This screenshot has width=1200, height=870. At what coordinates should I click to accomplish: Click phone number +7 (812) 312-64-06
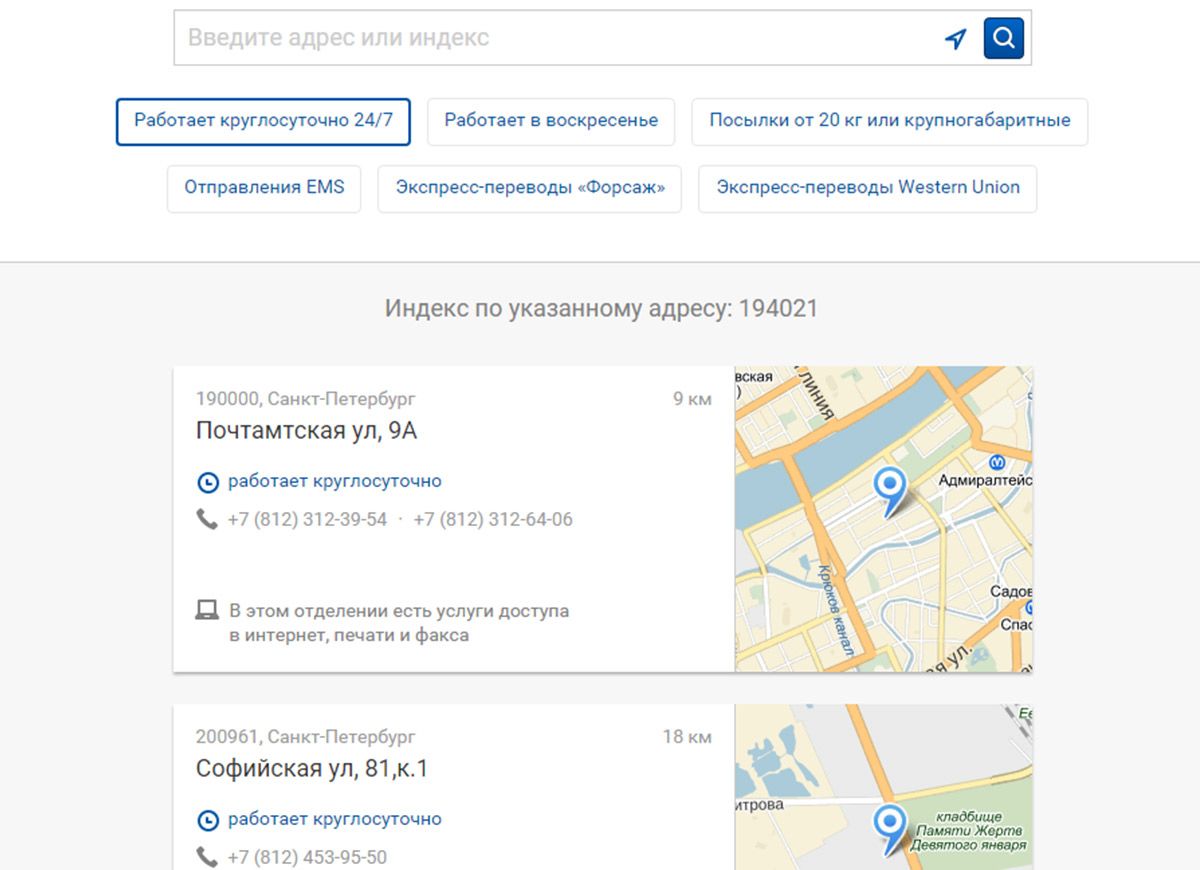[493, 519]
